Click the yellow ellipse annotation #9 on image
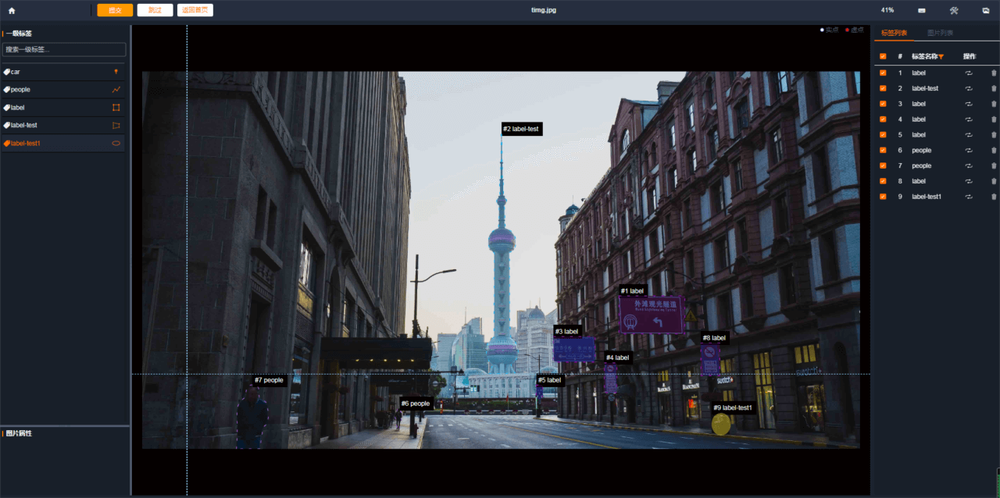 (721, 425)
